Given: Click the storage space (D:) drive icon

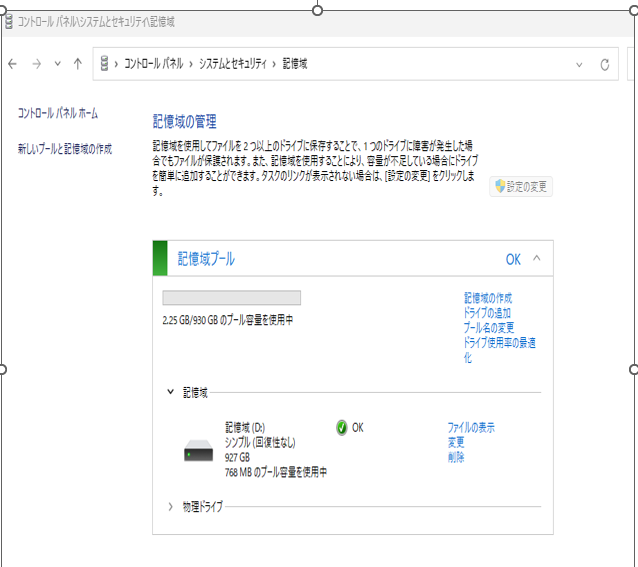Looking at the screenshot, I should click(198, 452).
